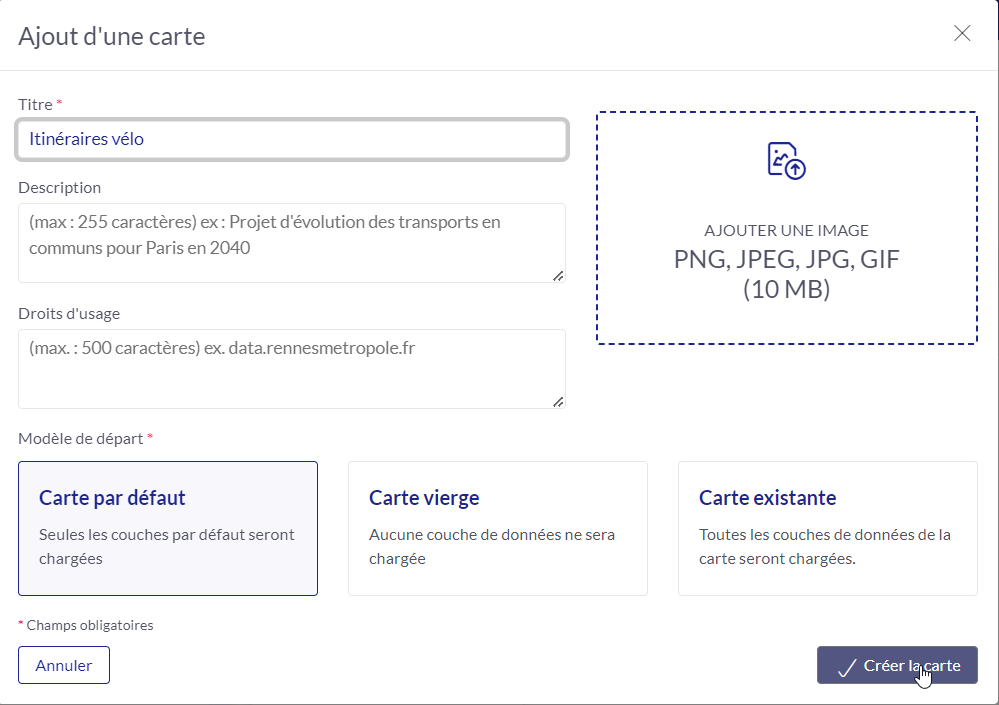Viewport: 999px width, 705px height.
Task: Click the Droits d'usage field resize handle
Action: [x=558, y=402]
